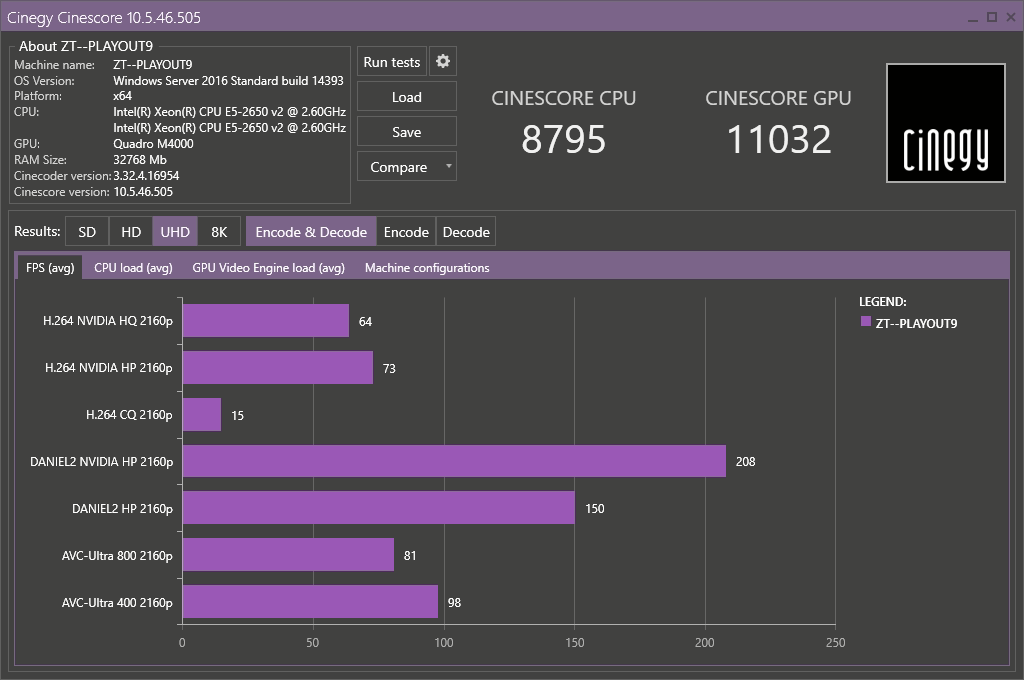
Task: Switch results to HD resolution
Action: (131, 232)
